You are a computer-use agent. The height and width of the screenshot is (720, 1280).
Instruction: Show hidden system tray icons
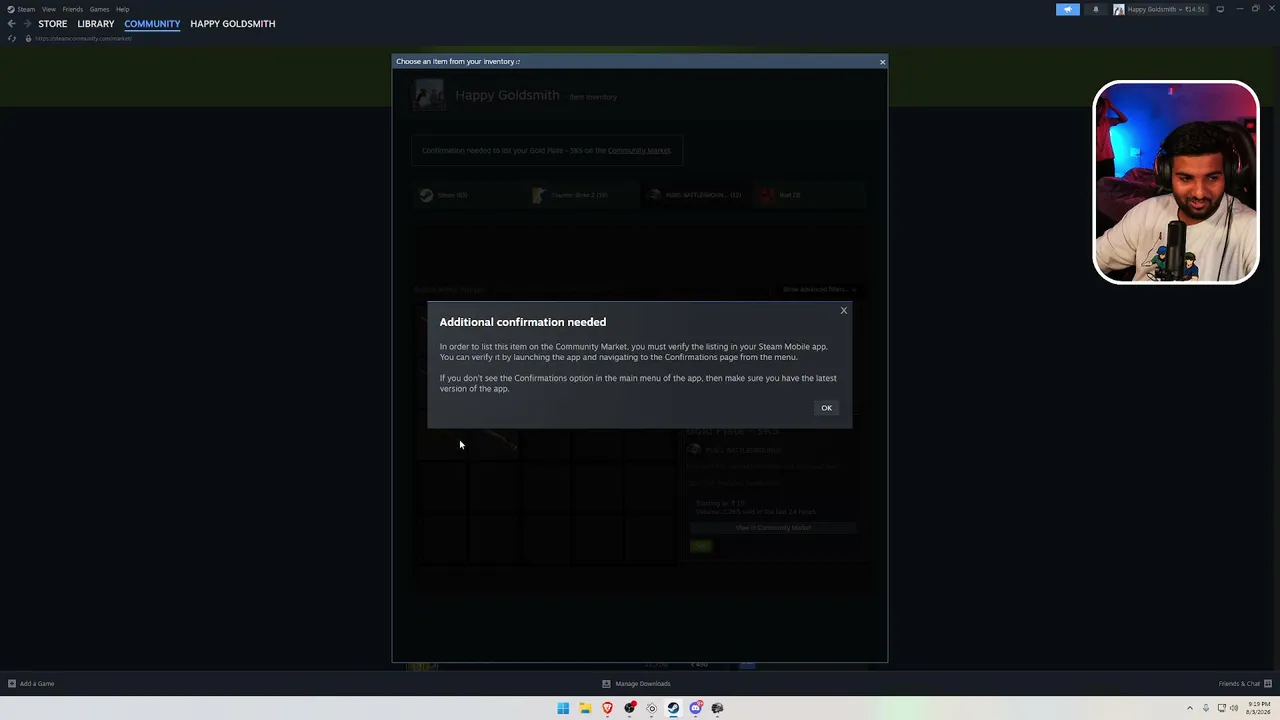1190,708
